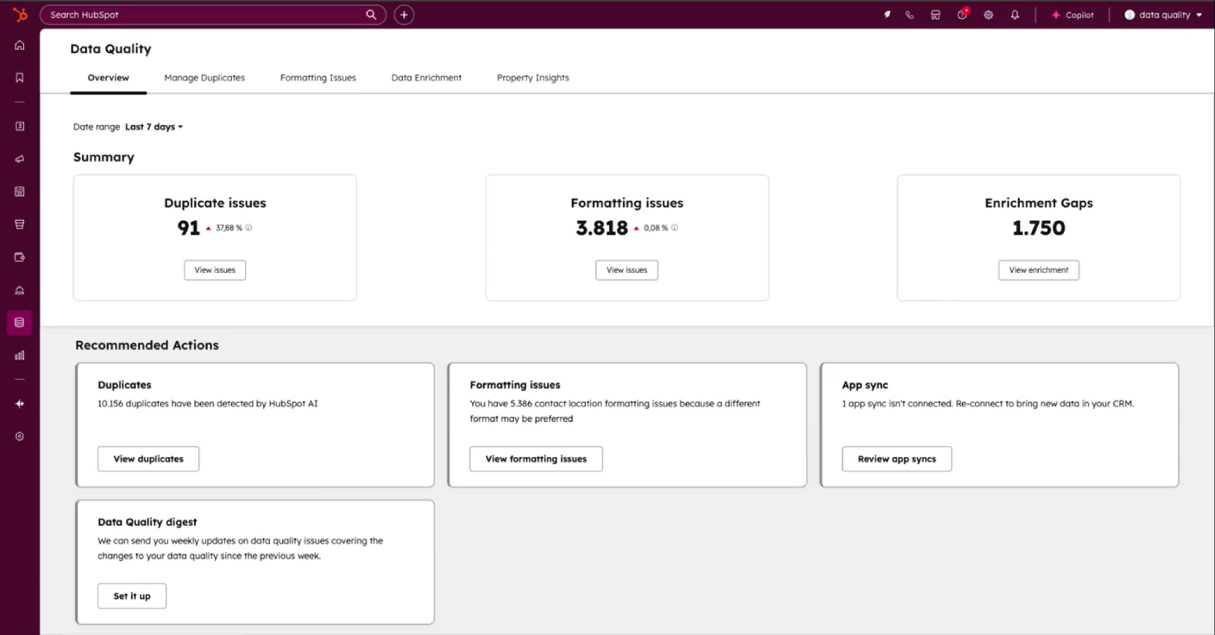
Task: Open the settings gear in top bar
Action: [x=988, y=15]
